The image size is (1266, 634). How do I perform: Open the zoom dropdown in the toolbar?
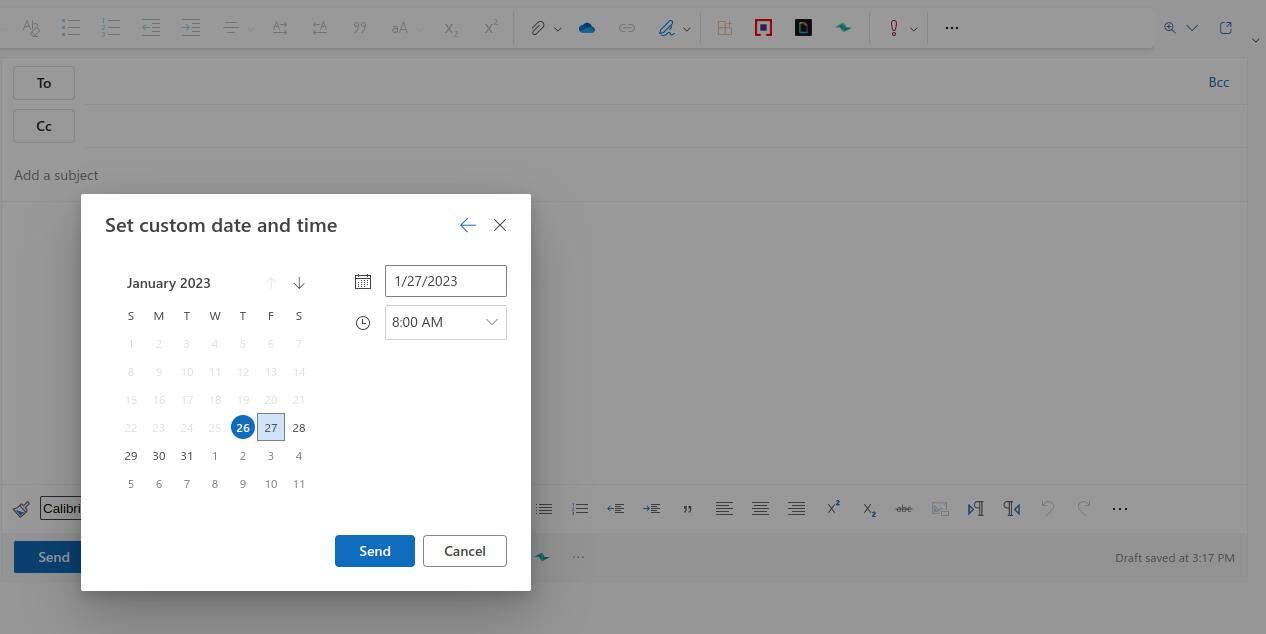point(1179,27)
